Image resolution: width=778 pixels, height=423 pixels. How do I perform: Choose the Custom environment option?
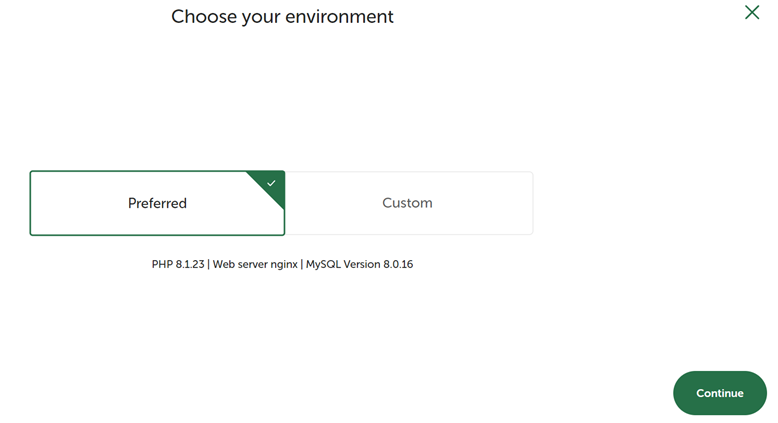pyautogui.click(x=409, y=203)
